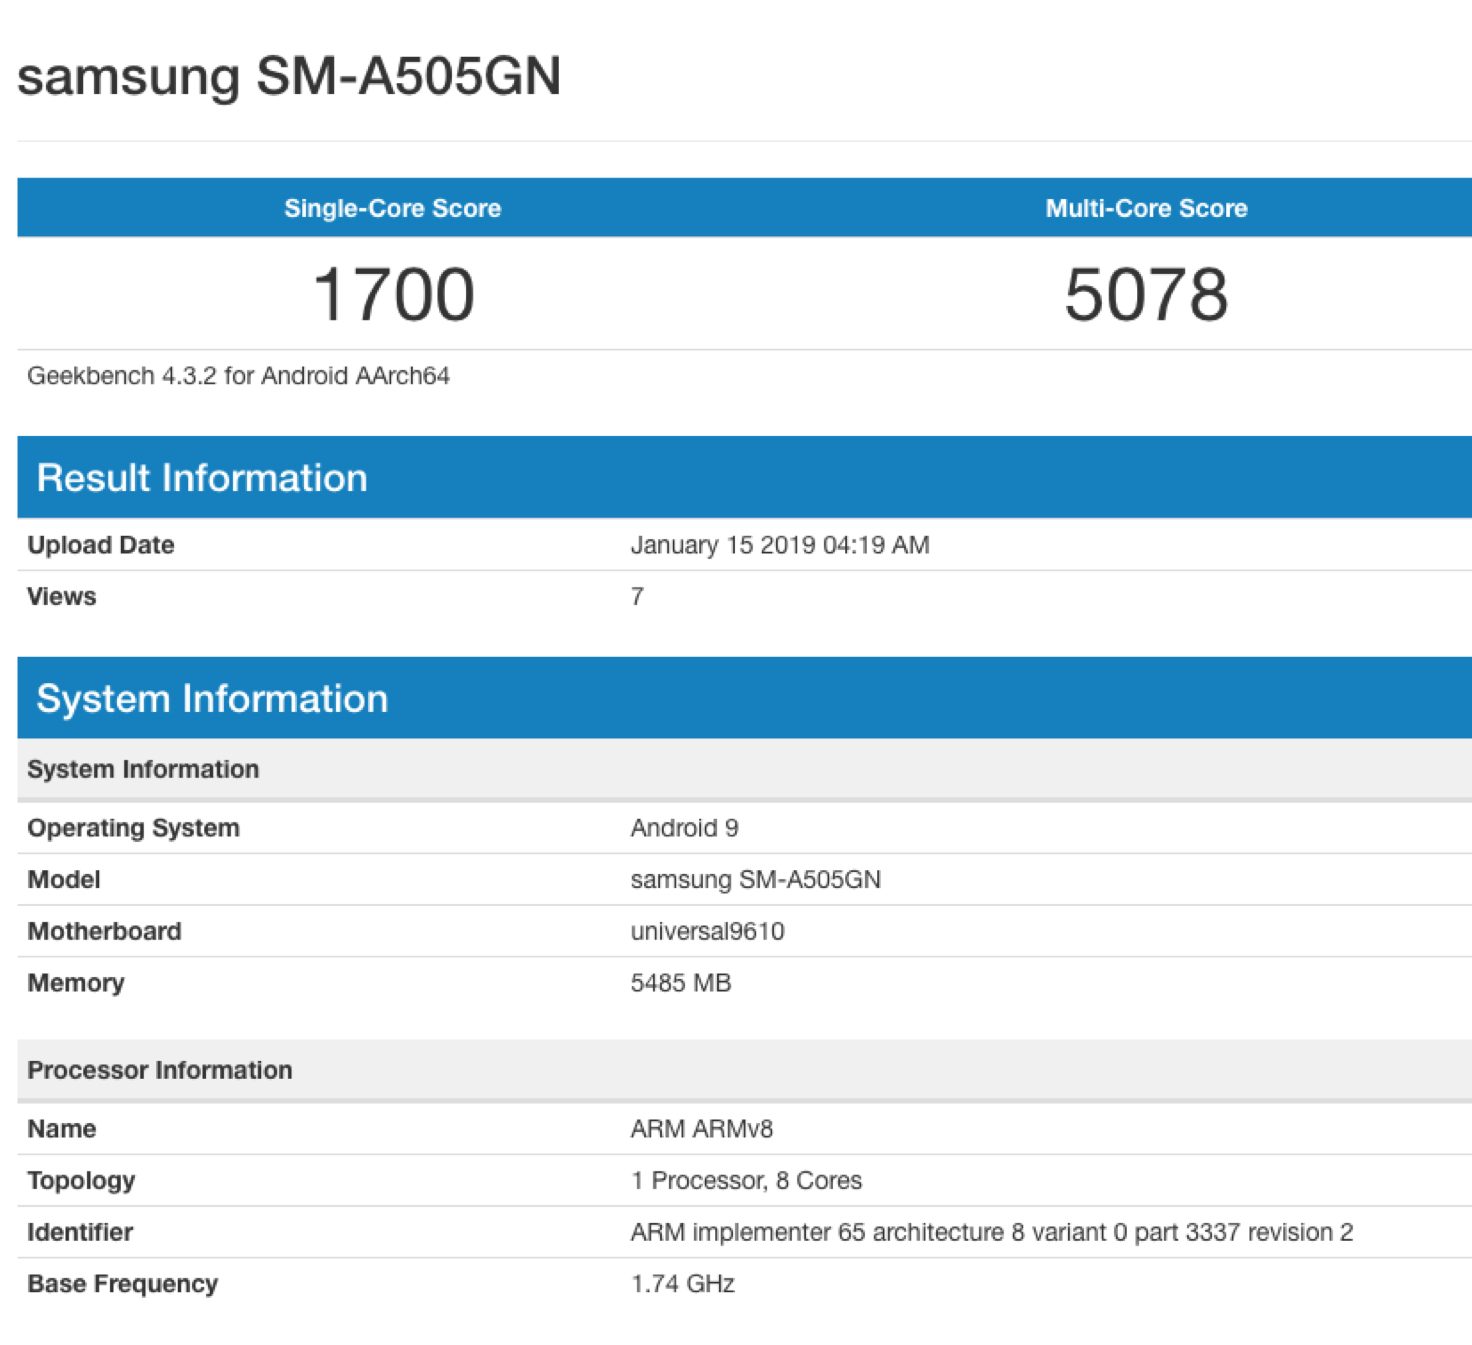The width and height of the screenshot is (1472, 1345).
Task: Click the single-core score value 1700
Action: (x=393, y=295)
